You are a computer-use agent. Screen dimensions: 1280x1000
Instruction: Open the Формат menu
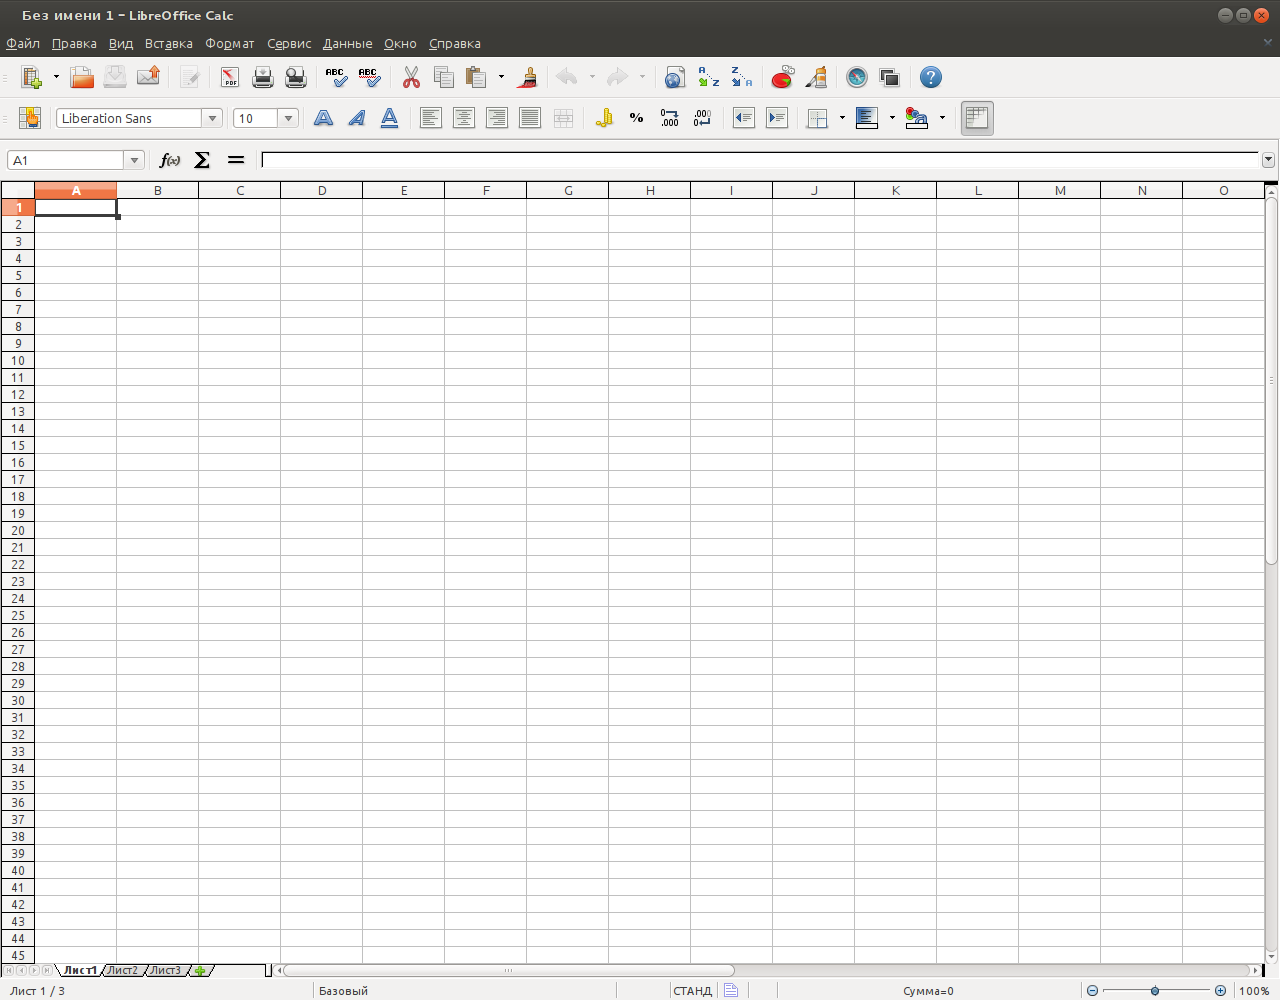pyautogui.click(x=229, y=43)
